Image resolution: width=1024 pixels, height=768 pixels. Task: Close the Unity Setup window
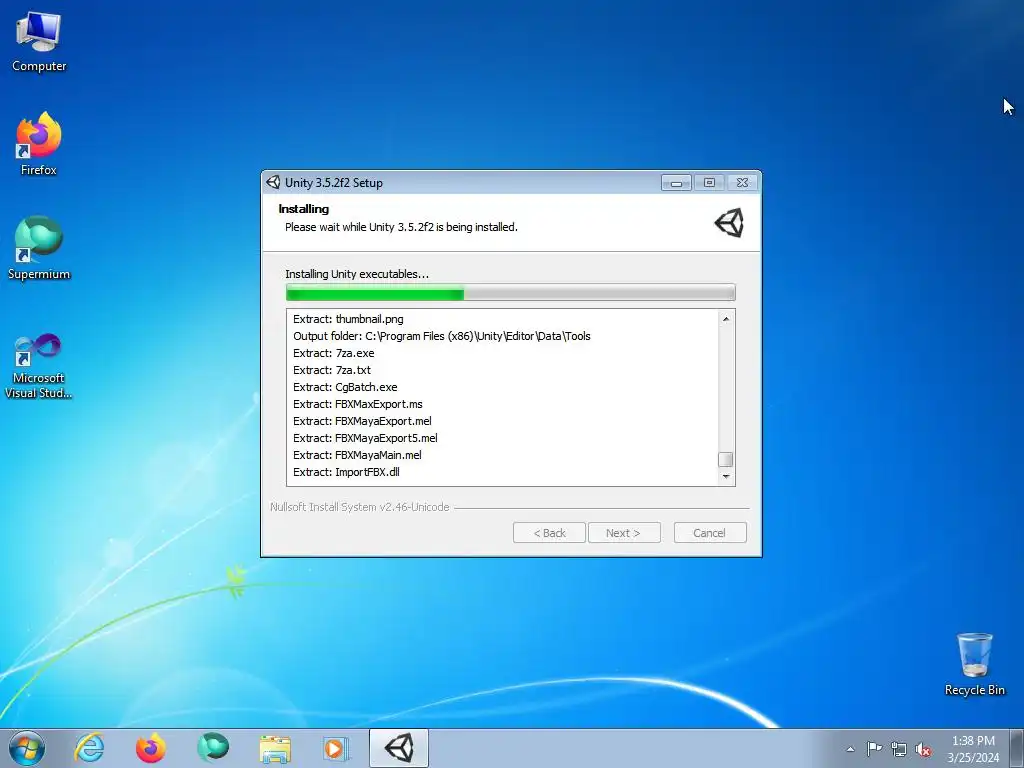click(x=743, y=183)
